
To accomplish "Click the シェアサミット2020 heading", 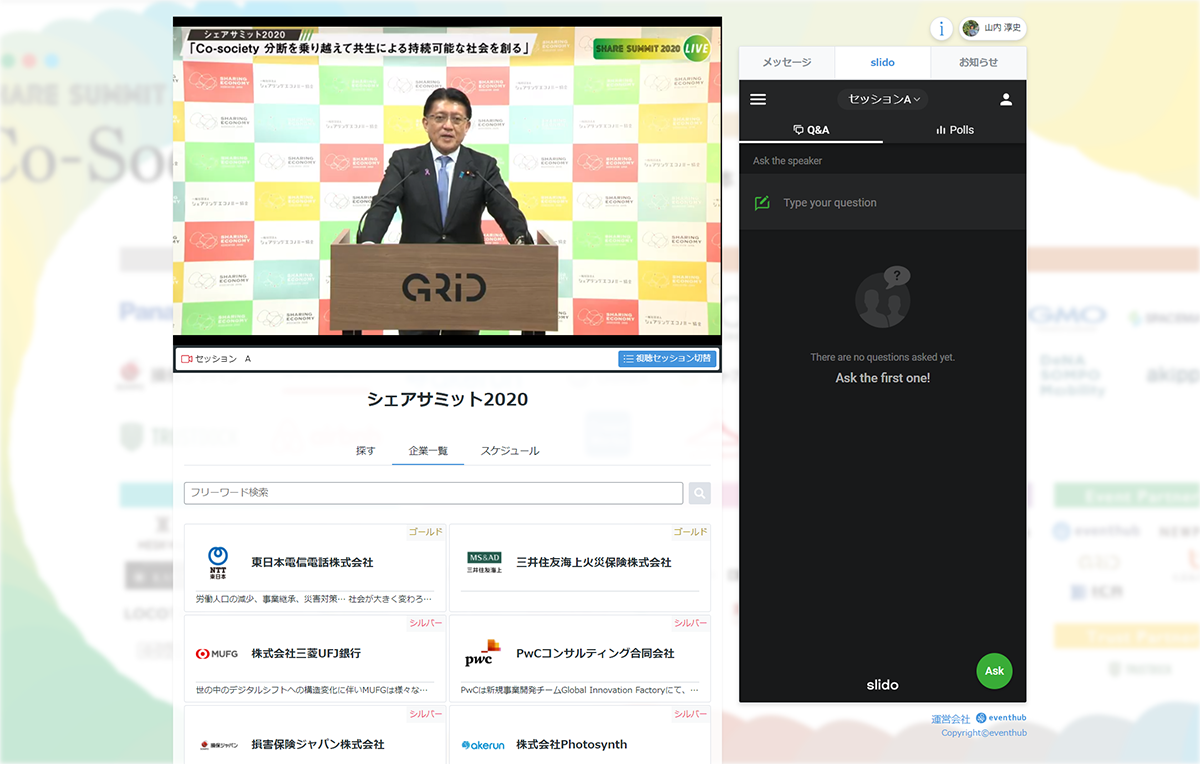I will coord(447,399).
